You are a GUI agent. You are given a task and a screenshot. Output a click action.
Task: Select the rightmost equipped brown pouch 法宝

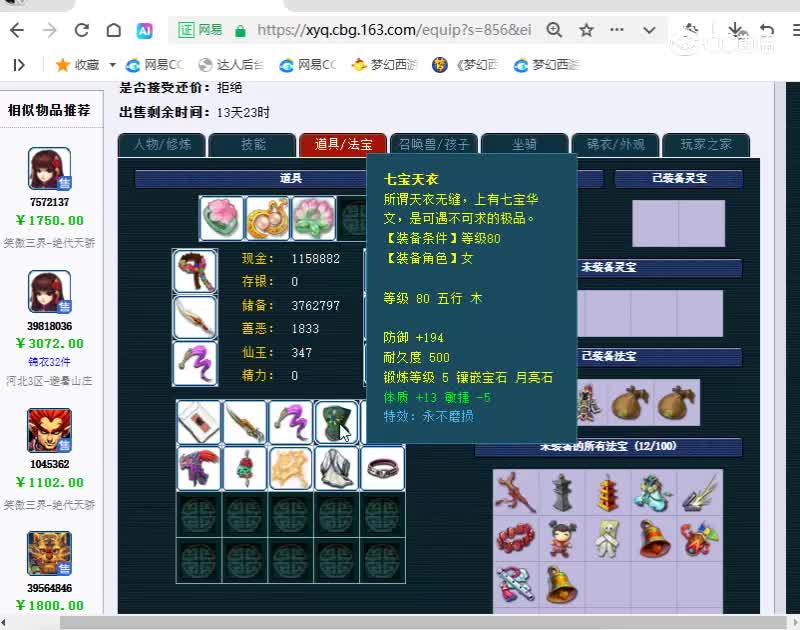coord(676,402)
